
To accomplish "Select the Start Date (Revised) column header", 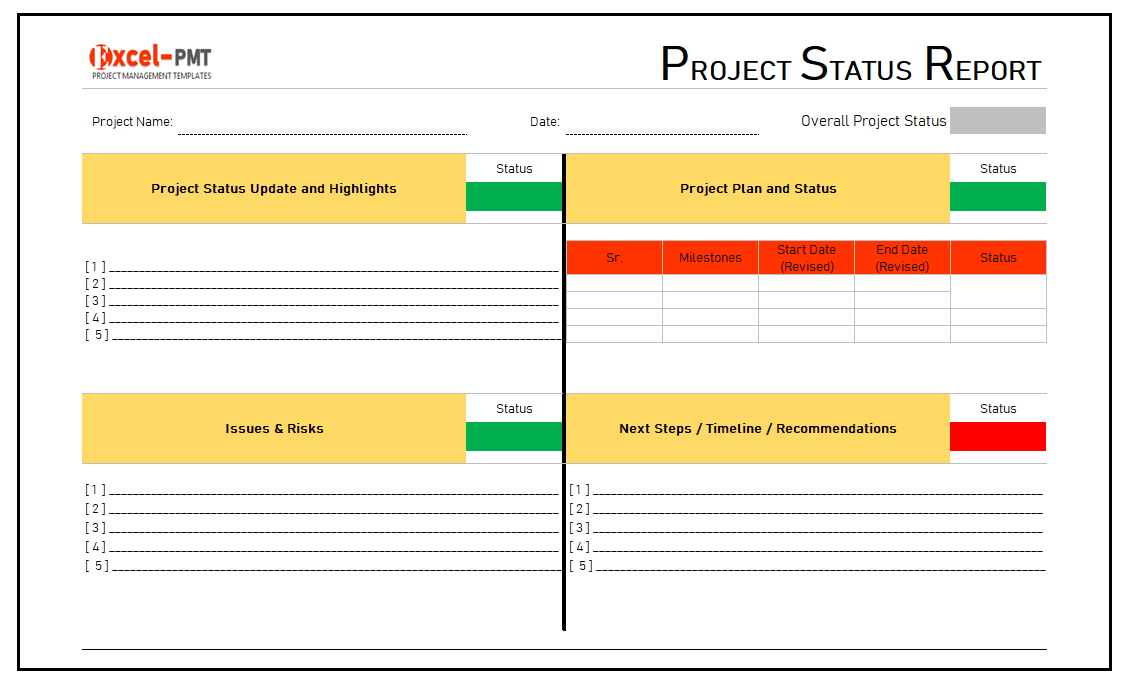I will click(x=806, y=258).
